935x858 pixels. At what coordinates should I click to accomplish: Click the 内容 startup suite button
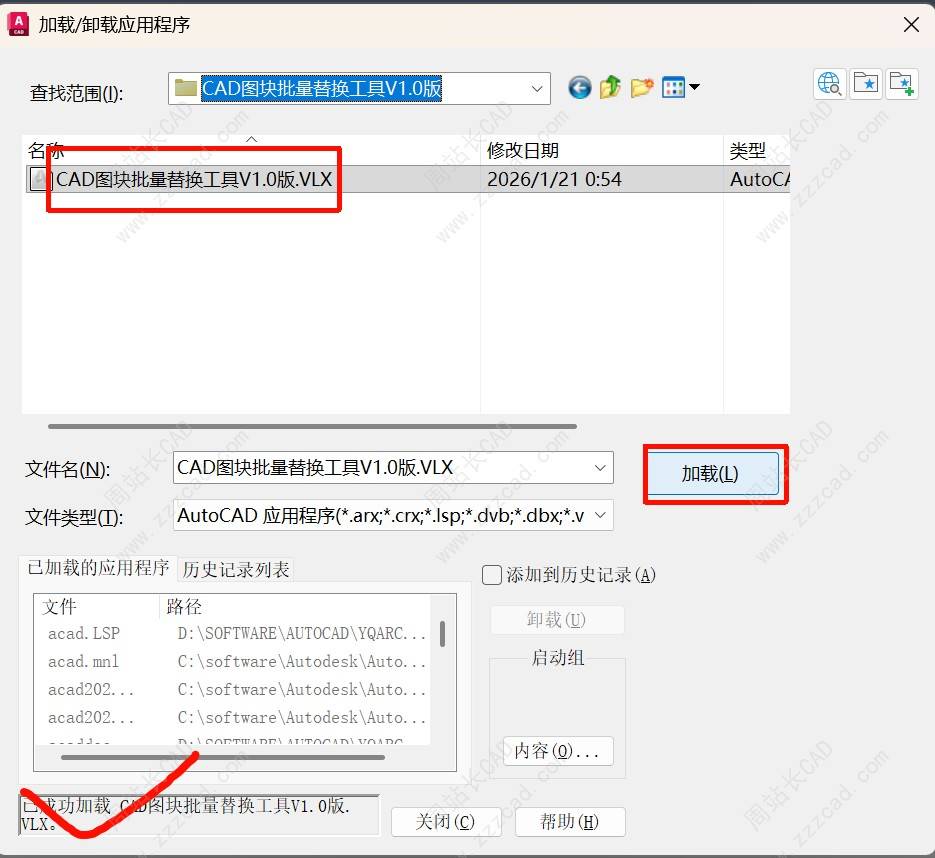pos(557,751)
